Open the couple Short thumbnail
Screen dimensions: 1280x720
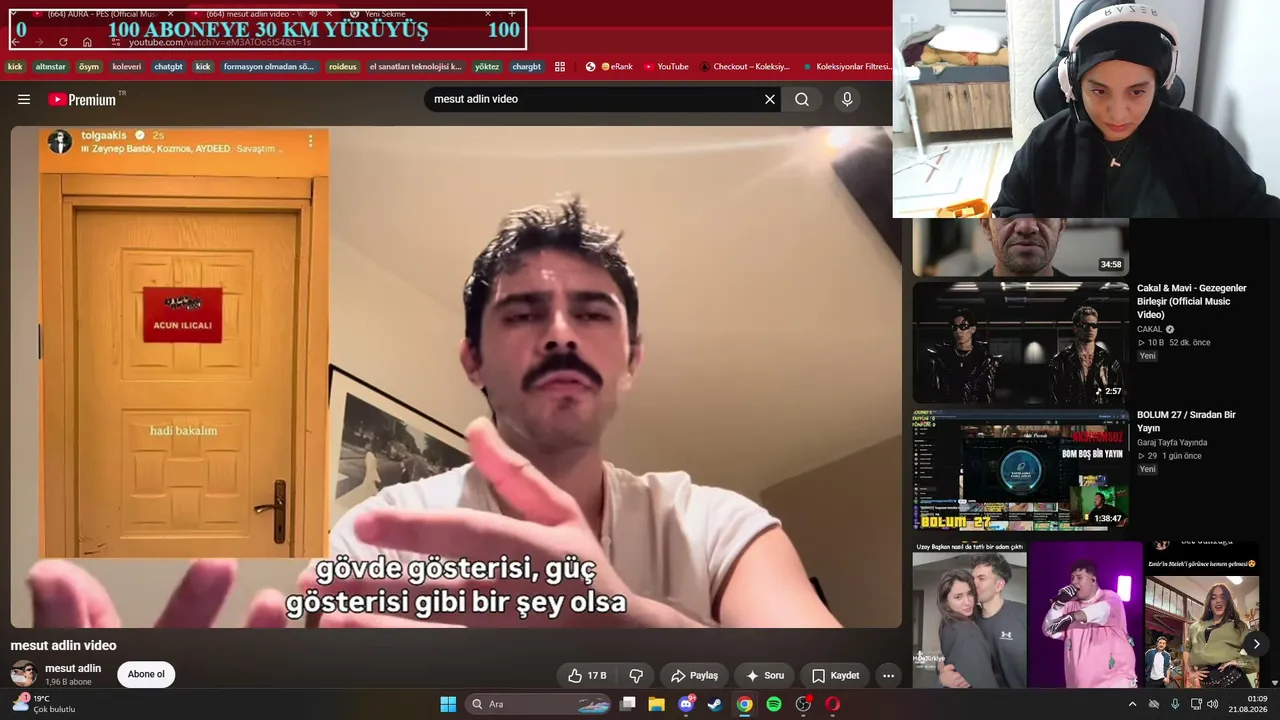969,615
